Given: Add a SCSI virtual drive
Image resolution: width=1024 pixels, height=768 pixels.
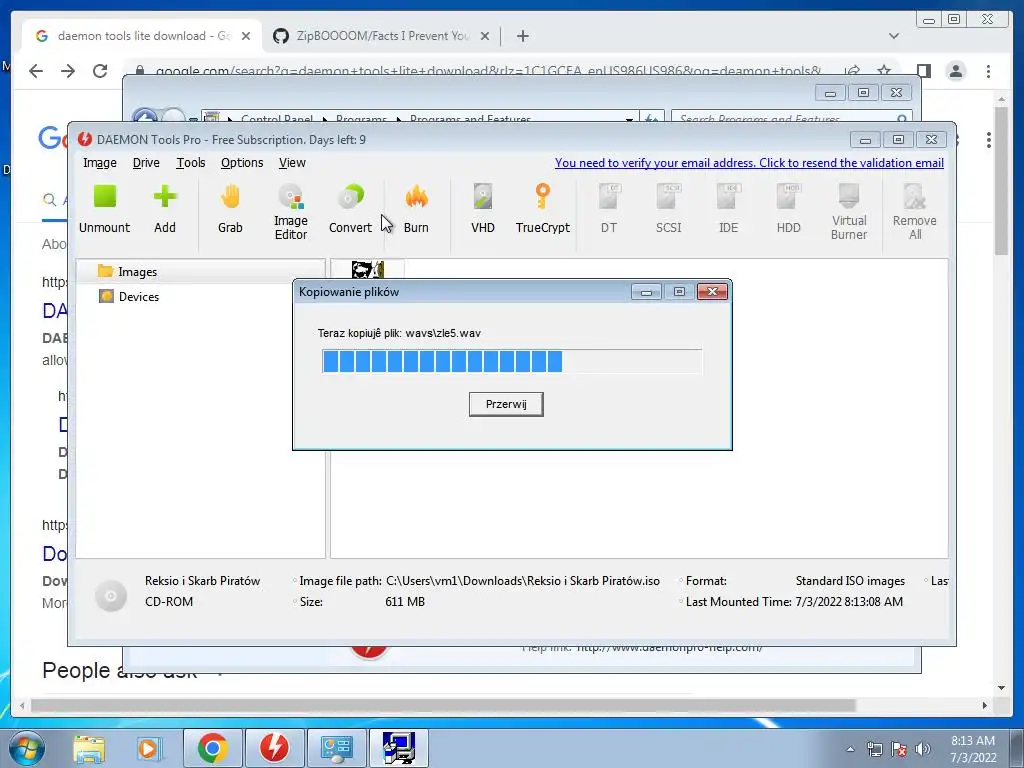Looking at the screenshot, I should (669, 209).
